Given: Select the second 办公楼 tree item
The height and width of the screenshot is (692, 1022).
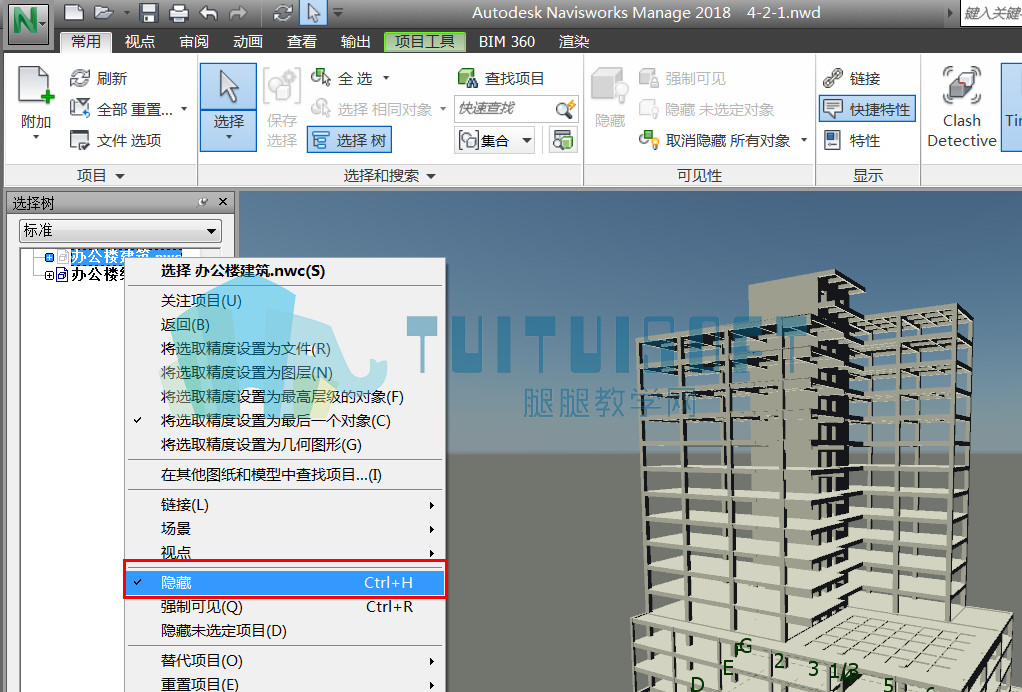Looking at the screenshot, I should tap(97, 274).
